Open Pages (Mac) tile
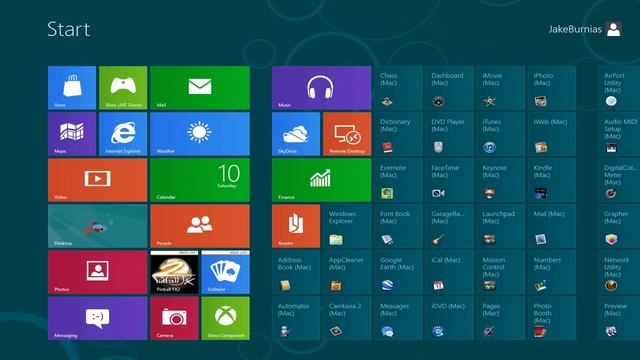640x360 pixels. click(x=500, y=318)
